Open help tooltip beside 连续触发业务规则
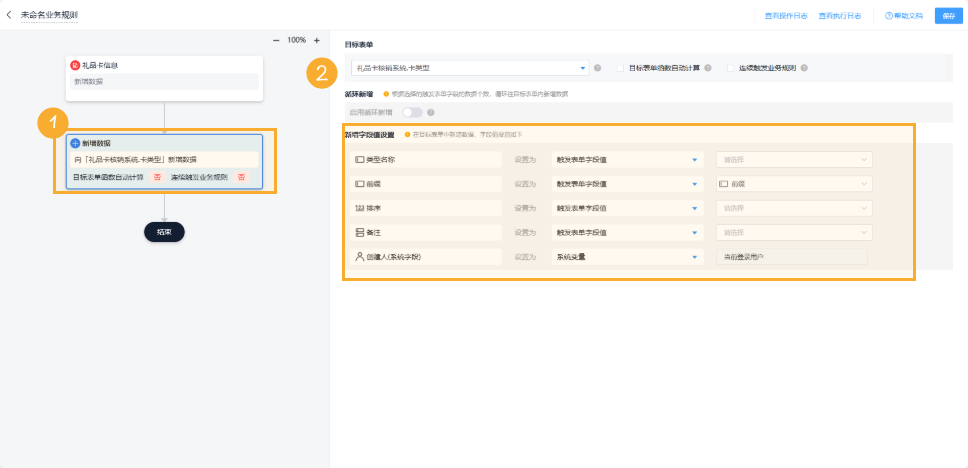The width and height of the screenshot is (968, 468). coord(804,68)
